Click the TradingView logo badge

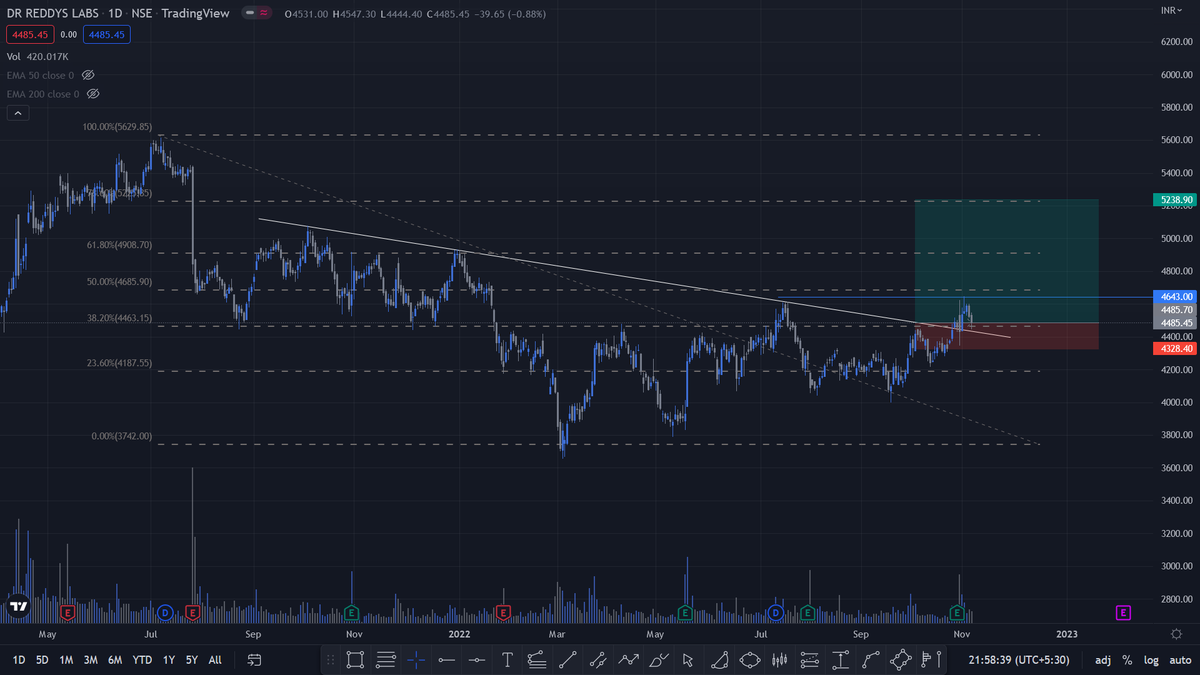tap(18, 606)
